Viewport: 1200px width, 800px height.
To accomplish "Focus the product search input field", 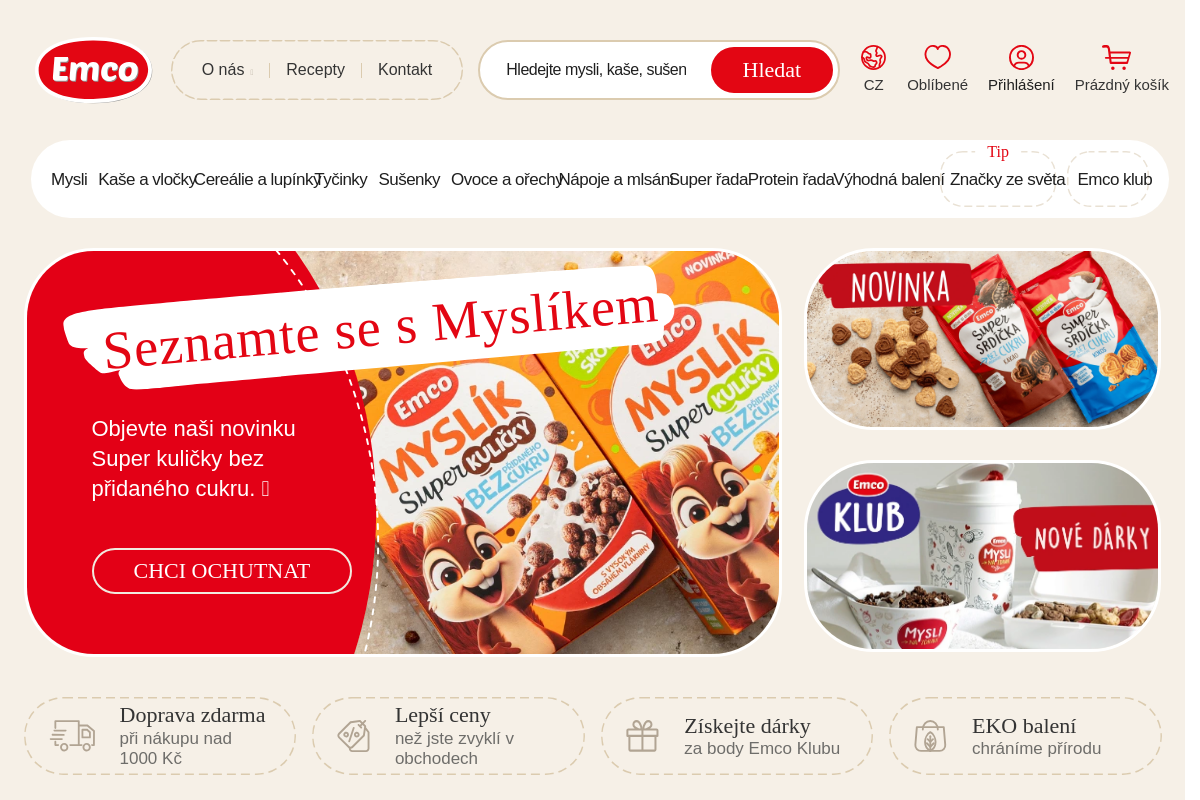I will click(596, 70).
